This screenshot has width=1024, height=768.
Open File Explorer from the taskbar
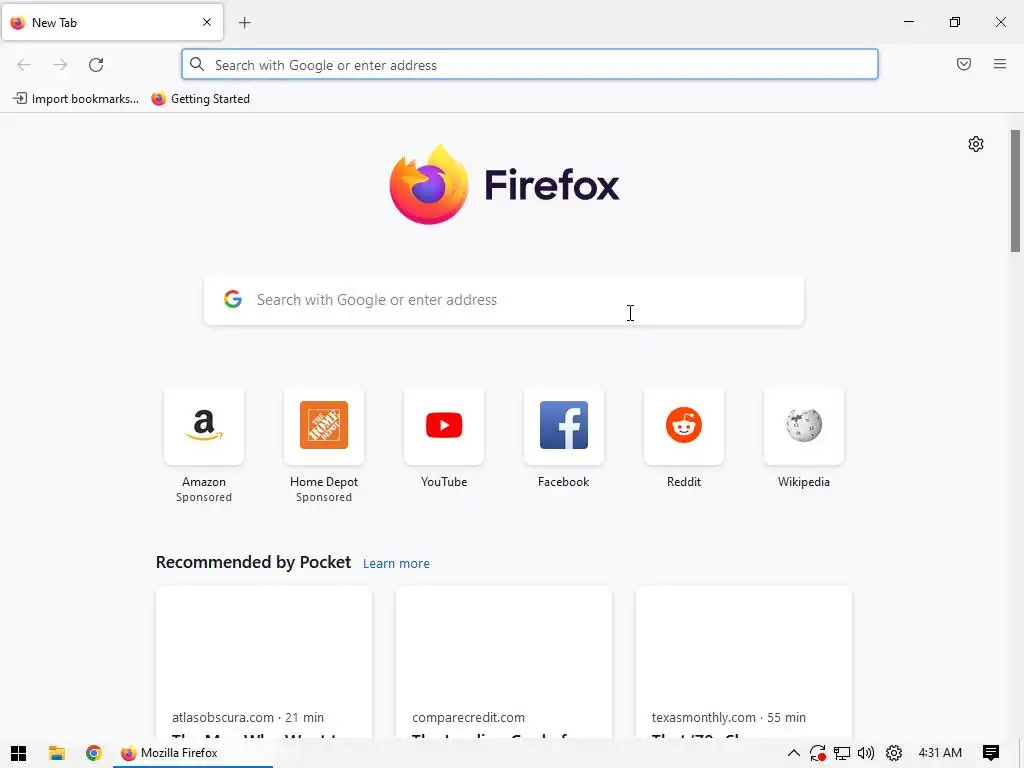pos(57,753)
